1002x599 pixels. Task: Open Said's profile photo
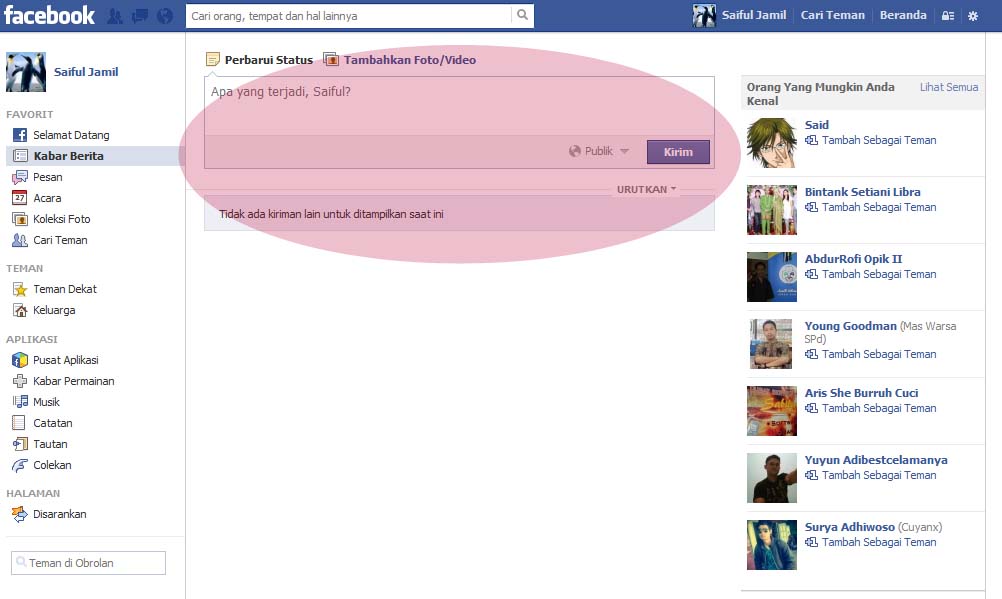[772, 143]
